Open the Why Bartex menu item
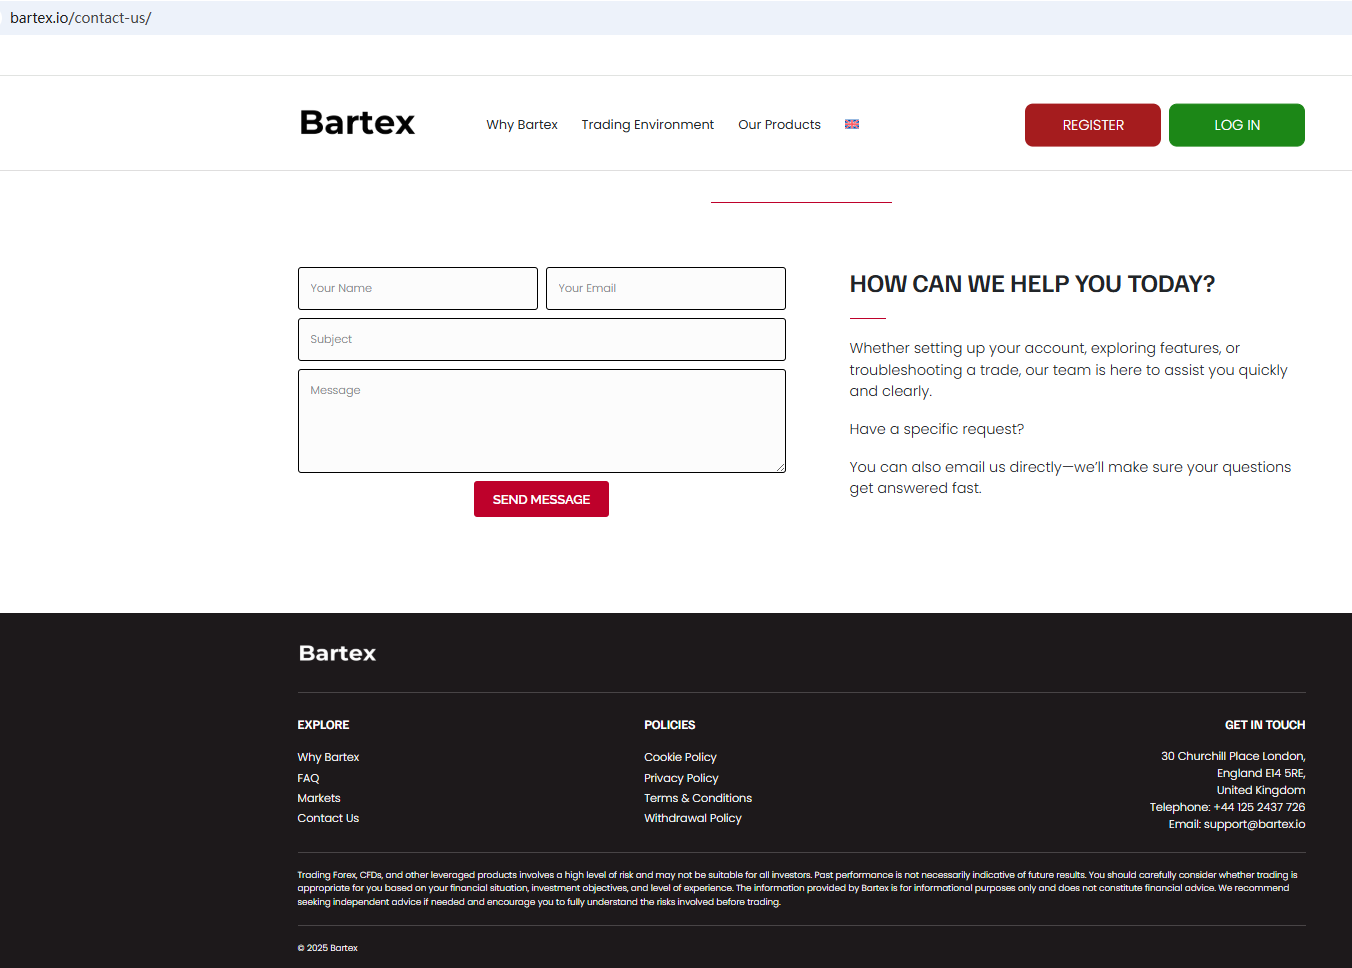This screenshot has height=968, width=1352. [x=522, y=125]
